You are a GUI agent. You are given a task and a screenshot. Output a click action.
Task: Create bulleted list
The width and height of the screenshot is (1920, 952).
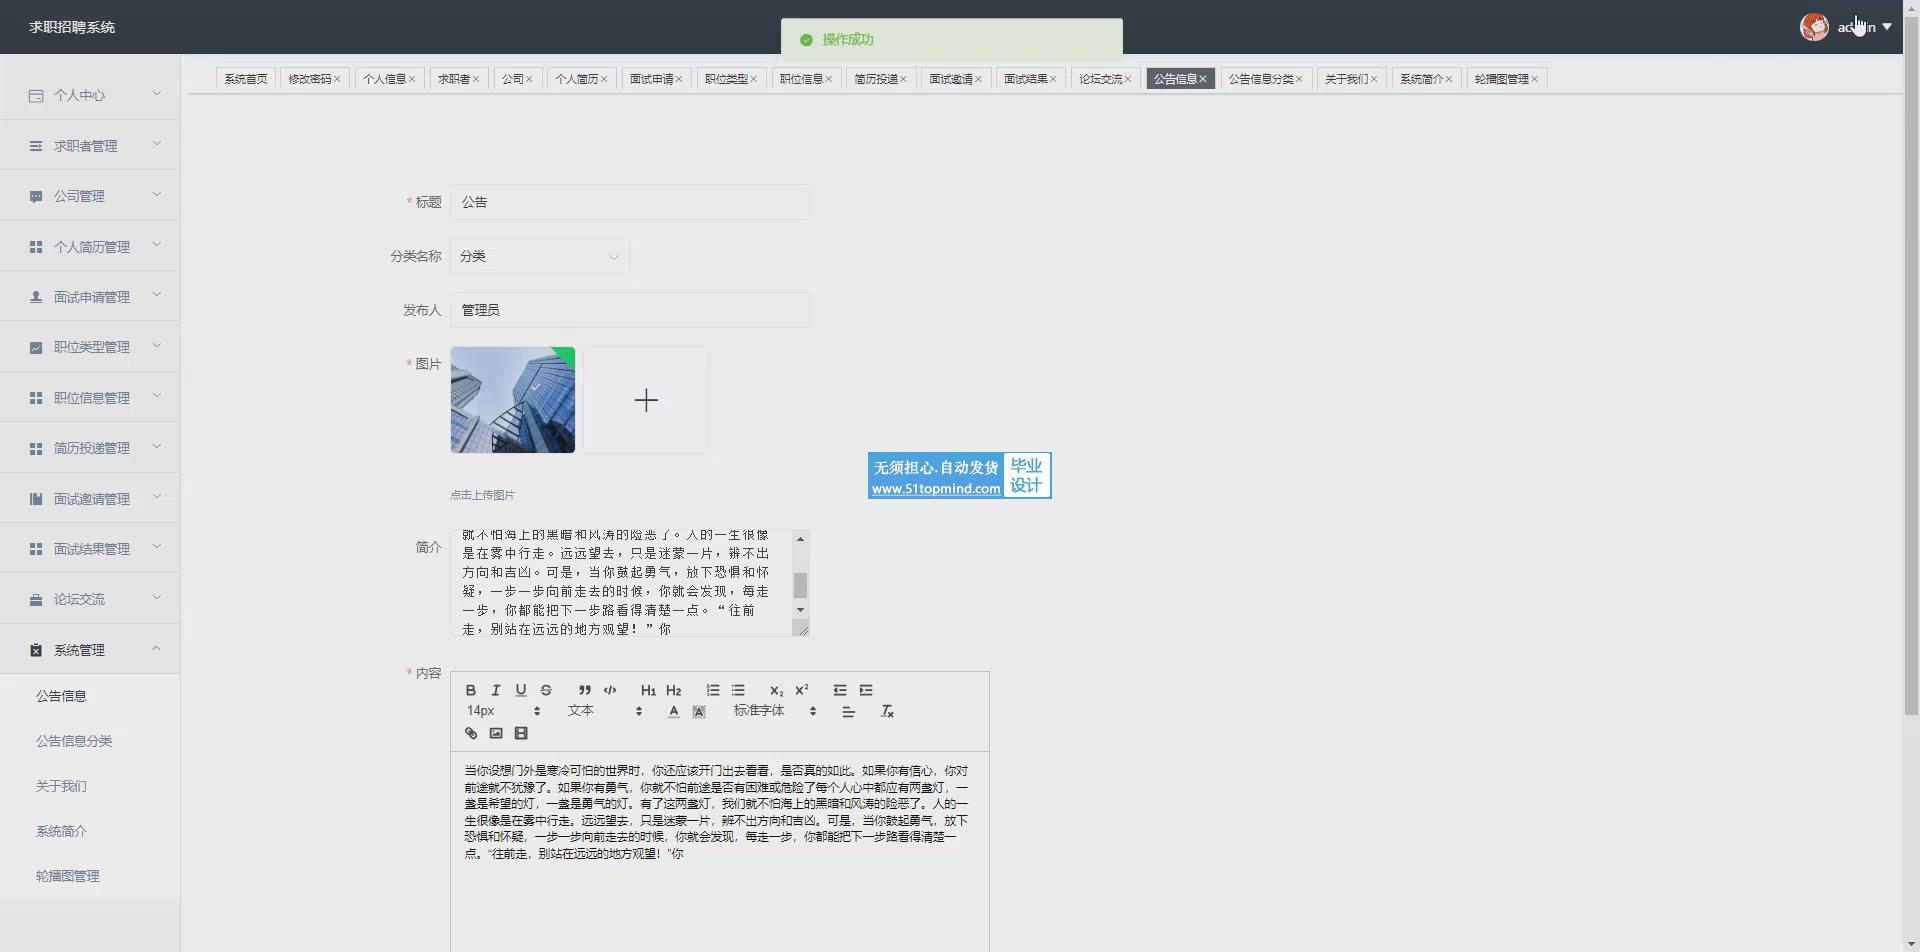[x=738, y=690]
